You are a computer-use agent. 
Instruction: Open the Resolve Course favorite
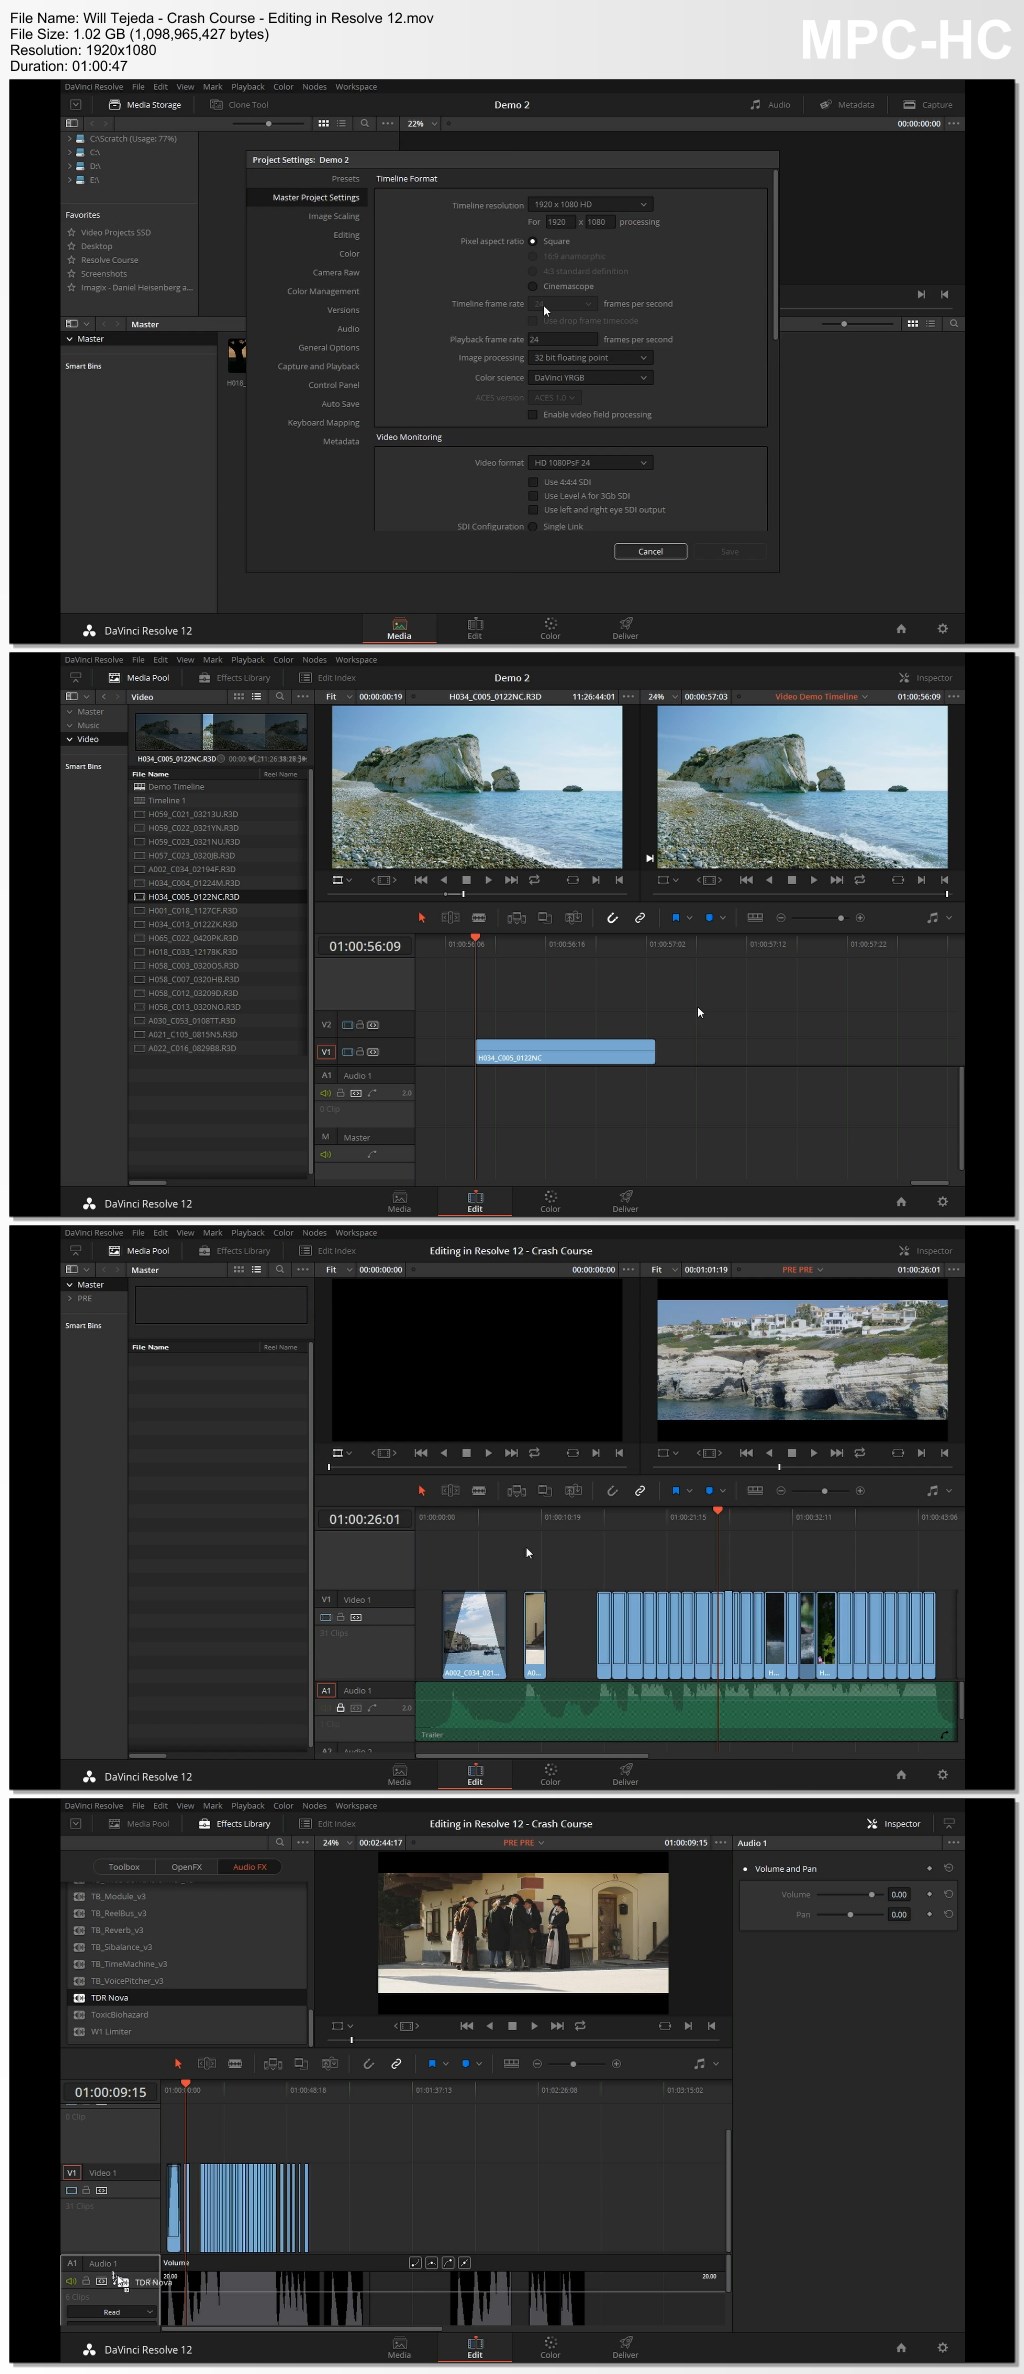click(109, 260)
